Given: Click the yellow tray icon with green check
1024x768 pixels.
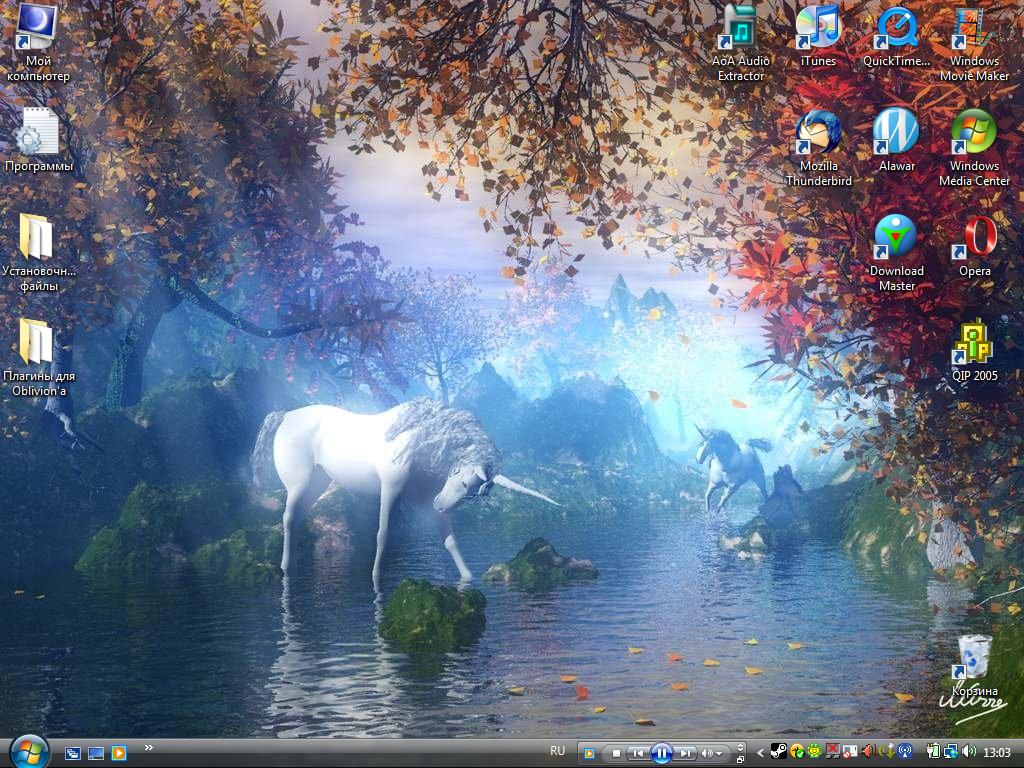Looking at the screenshot, I should pyautogui.click(x=797, y=752).
